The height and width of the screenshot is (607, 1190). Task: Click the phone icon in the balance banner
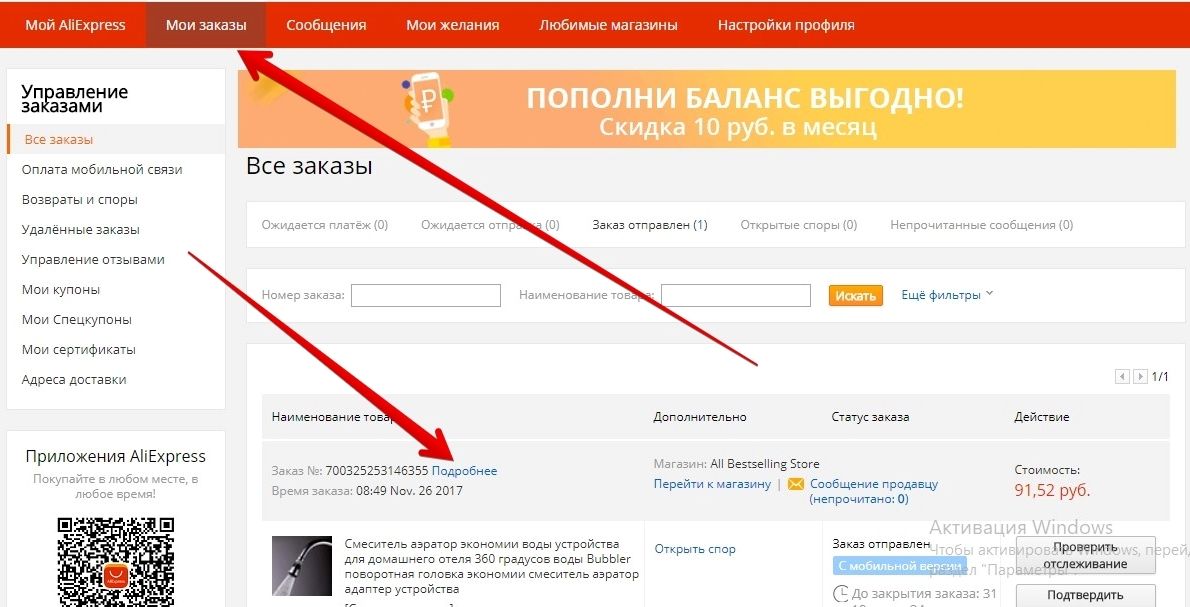[426, 108]
